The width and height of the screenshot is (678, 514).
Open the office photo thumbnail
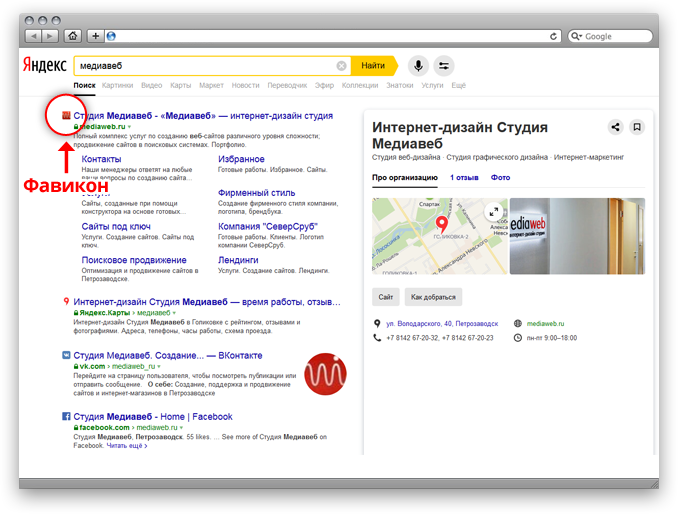pyautogui.click(x=577, y=236)
